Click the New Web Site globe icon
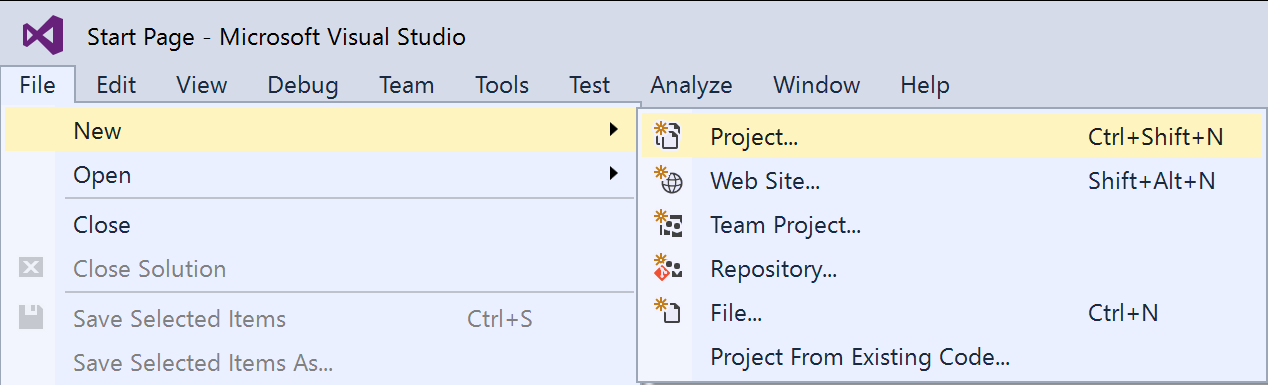1268x385 pixels. [667, 180]
